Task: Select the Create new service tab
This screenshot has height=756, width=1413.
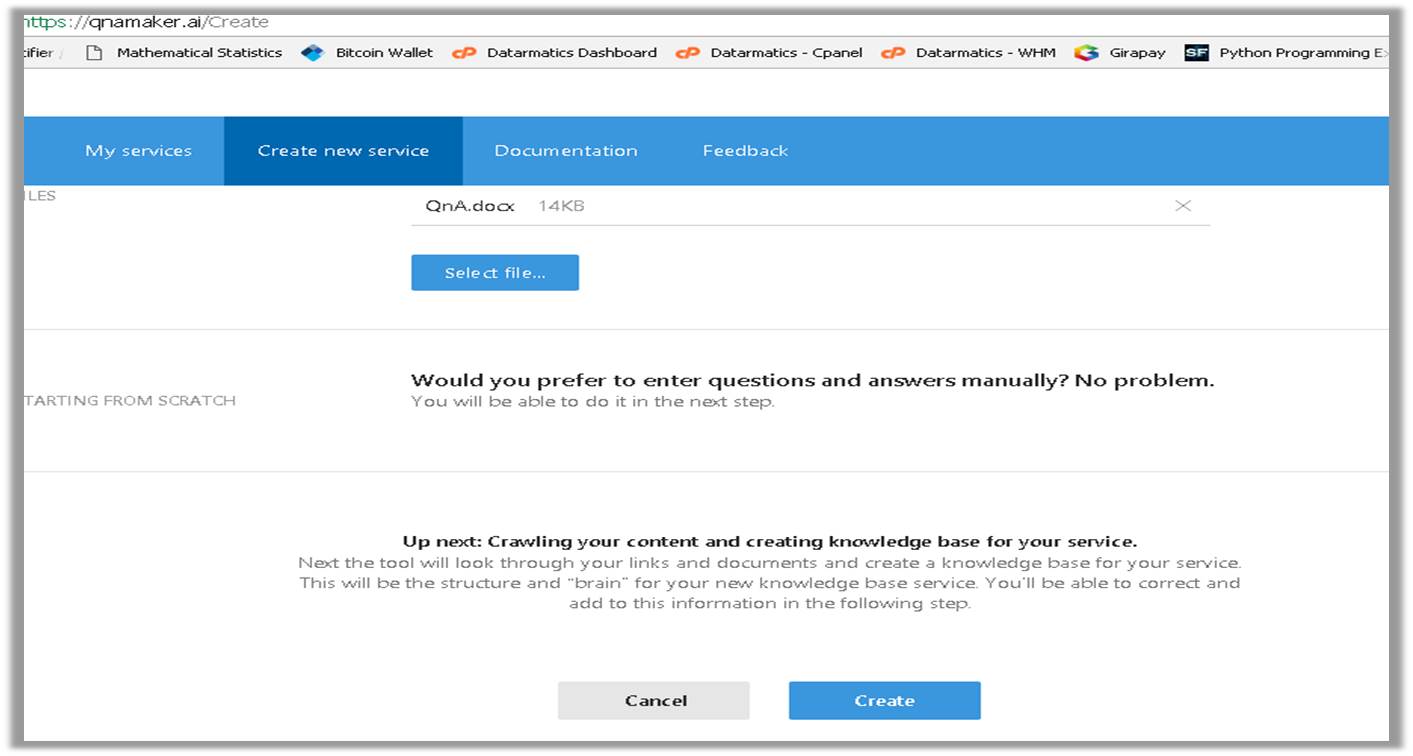Action: (x=343, y=151)
